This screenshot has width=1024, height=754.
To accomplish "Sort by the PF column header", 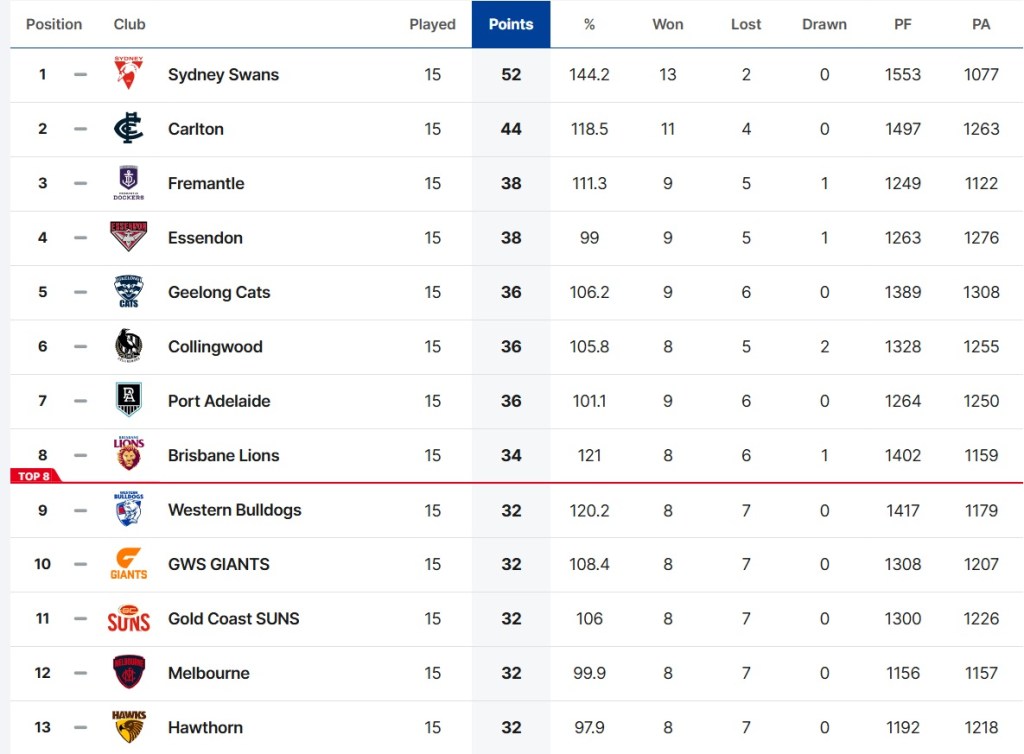I will click(x=902, y=24).
